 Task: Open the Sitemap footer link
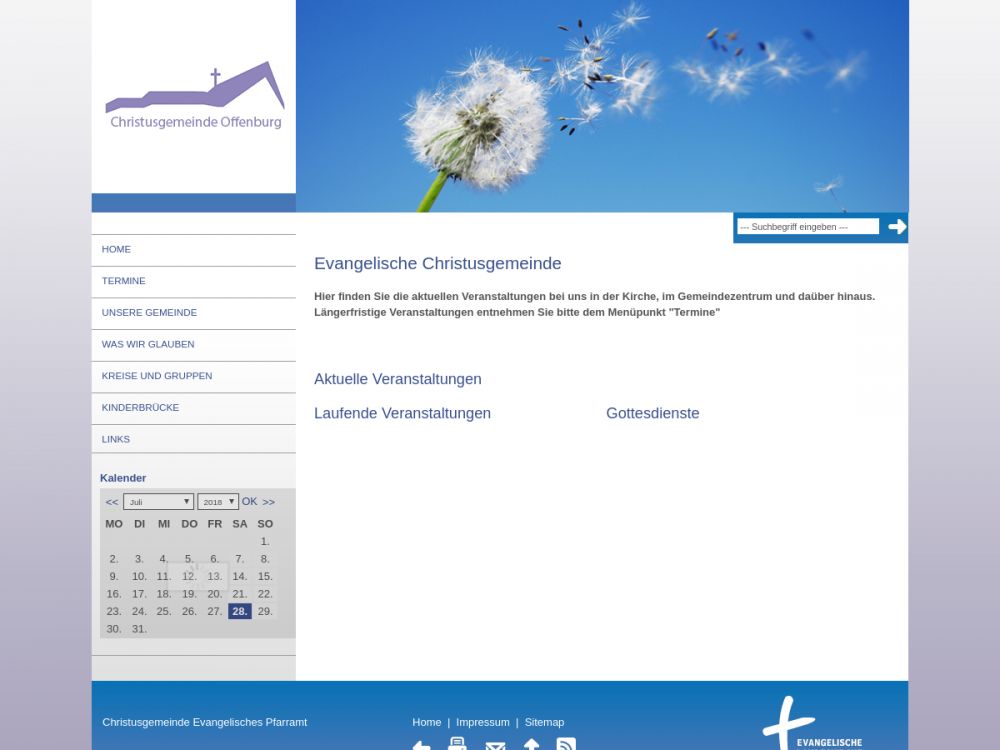(544, 722)
